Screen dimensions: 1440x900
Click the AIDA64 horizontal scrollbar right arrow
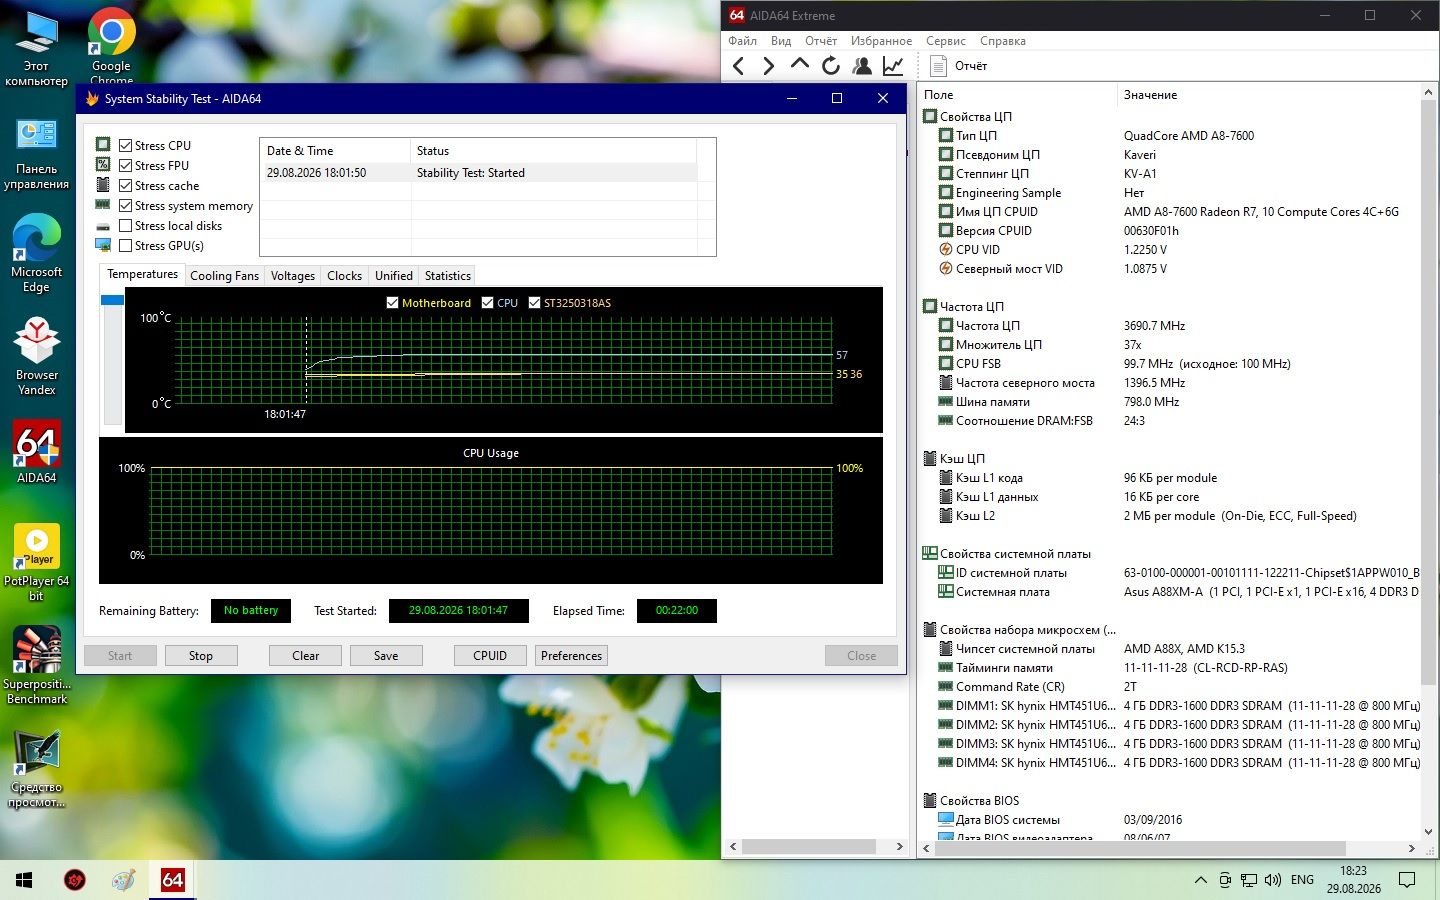[x=1411, y=848]
